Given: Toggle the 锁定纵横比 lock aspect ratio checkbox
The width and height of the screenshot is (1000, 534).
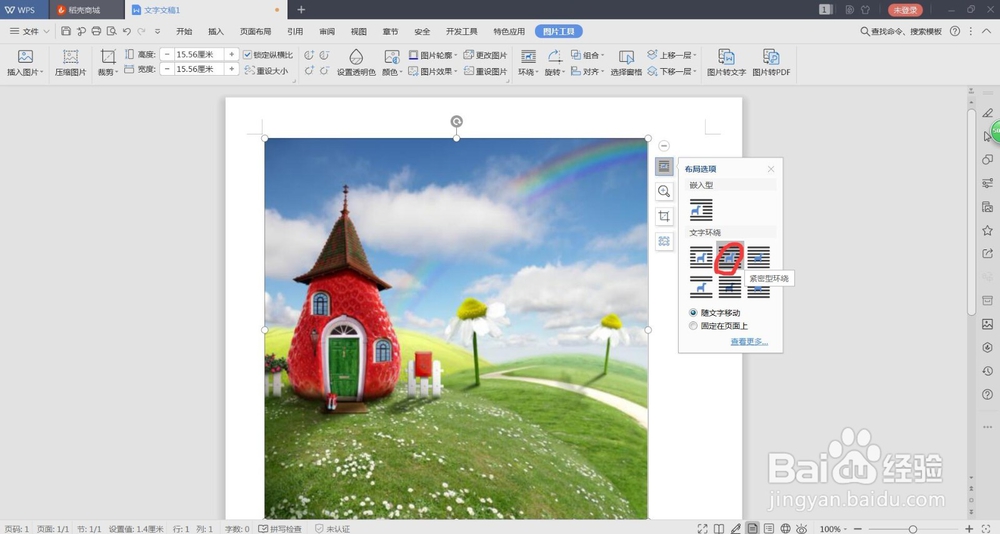Looking at the screenshot, I should (247, 55).
